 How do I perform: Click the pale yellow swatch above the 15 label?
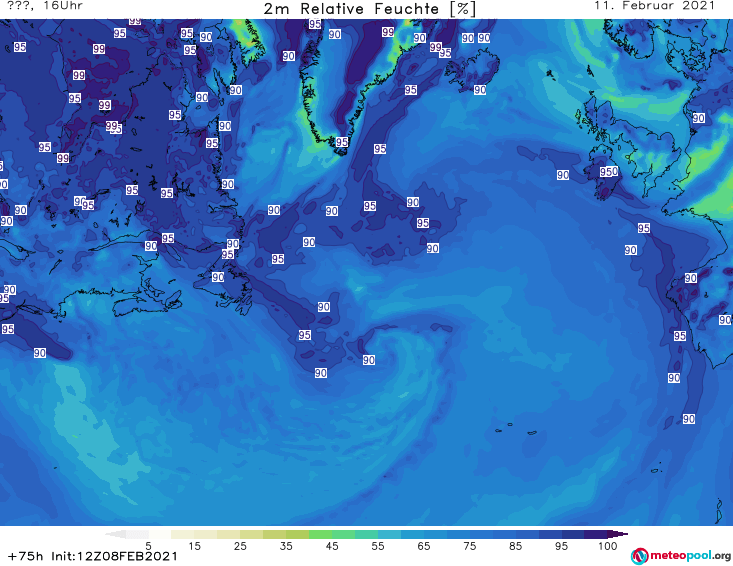pos(183,534)
